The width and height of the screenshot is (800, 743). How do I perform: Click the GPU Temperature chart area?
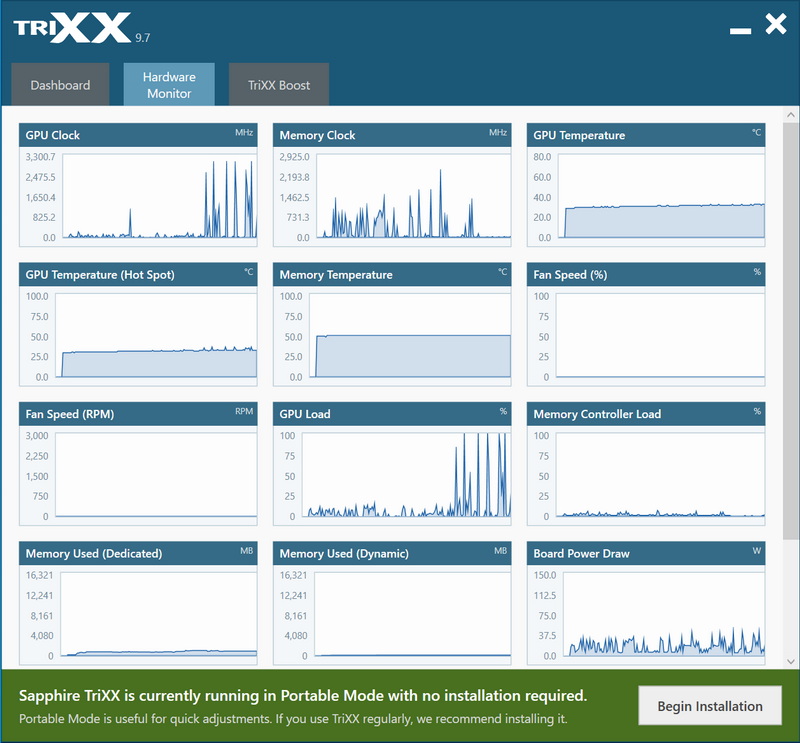pos(661,196)
